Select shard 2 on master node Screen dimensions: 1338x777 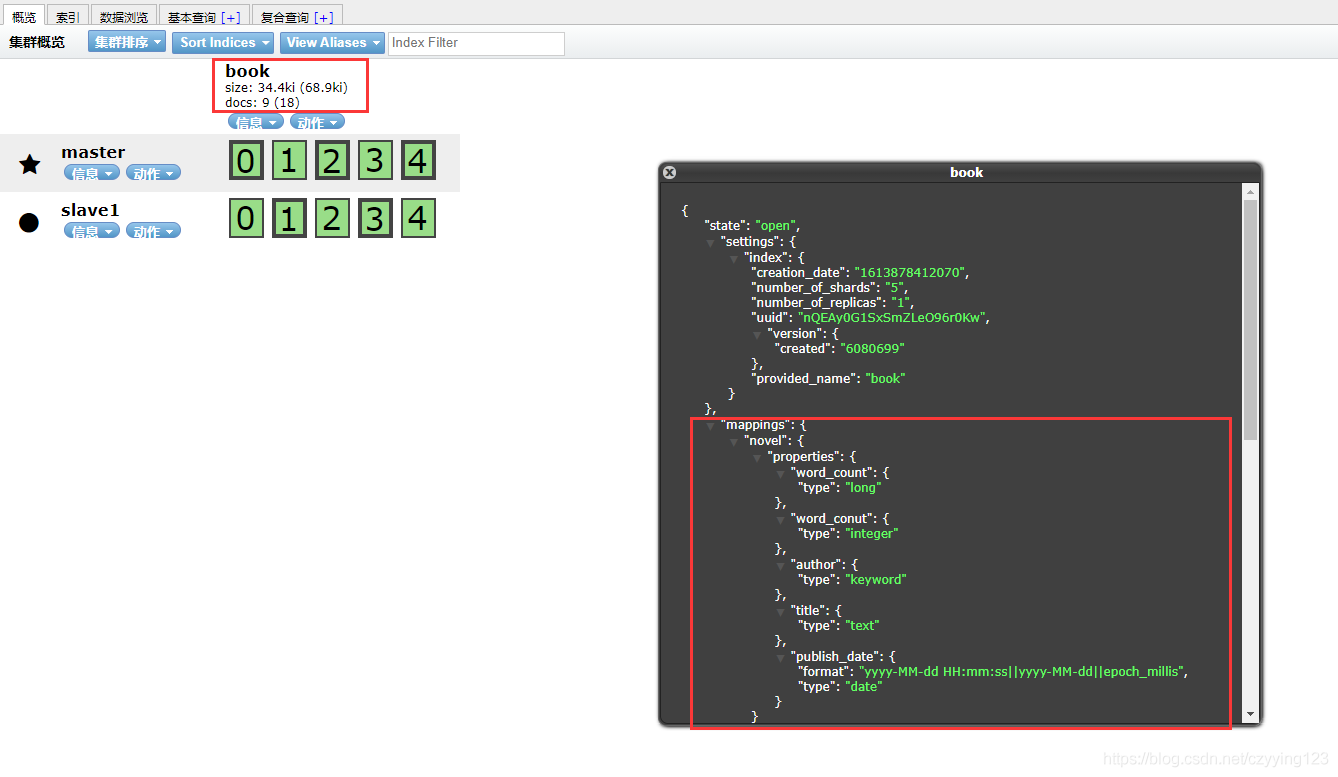click(332, 160)
